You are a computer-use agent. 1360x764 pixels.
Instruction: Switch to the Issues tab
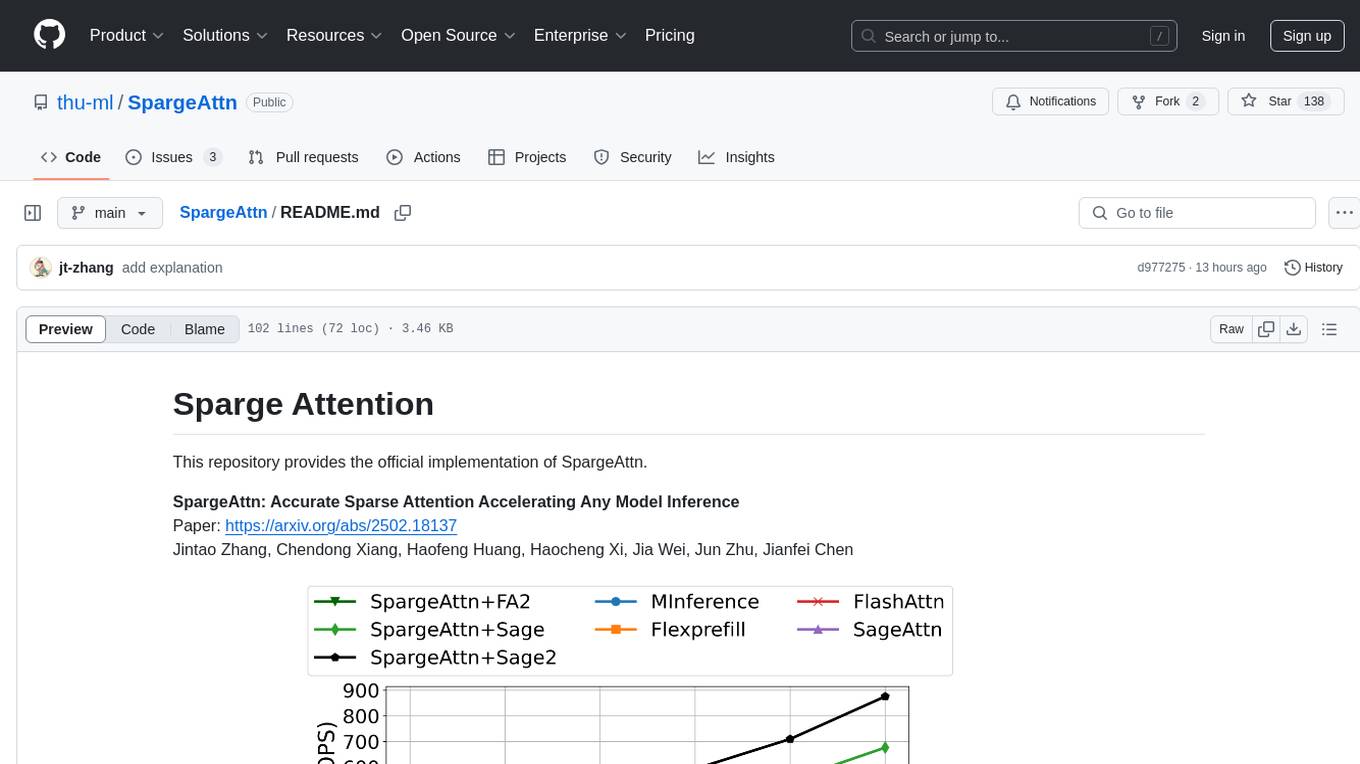click(x=173, y=157)
